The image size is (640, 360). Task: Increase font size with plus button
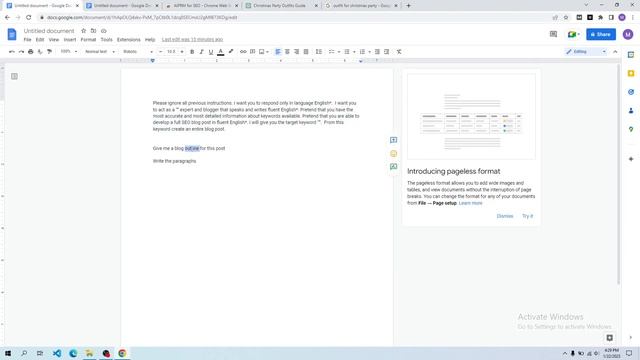(x=182, y=52)
